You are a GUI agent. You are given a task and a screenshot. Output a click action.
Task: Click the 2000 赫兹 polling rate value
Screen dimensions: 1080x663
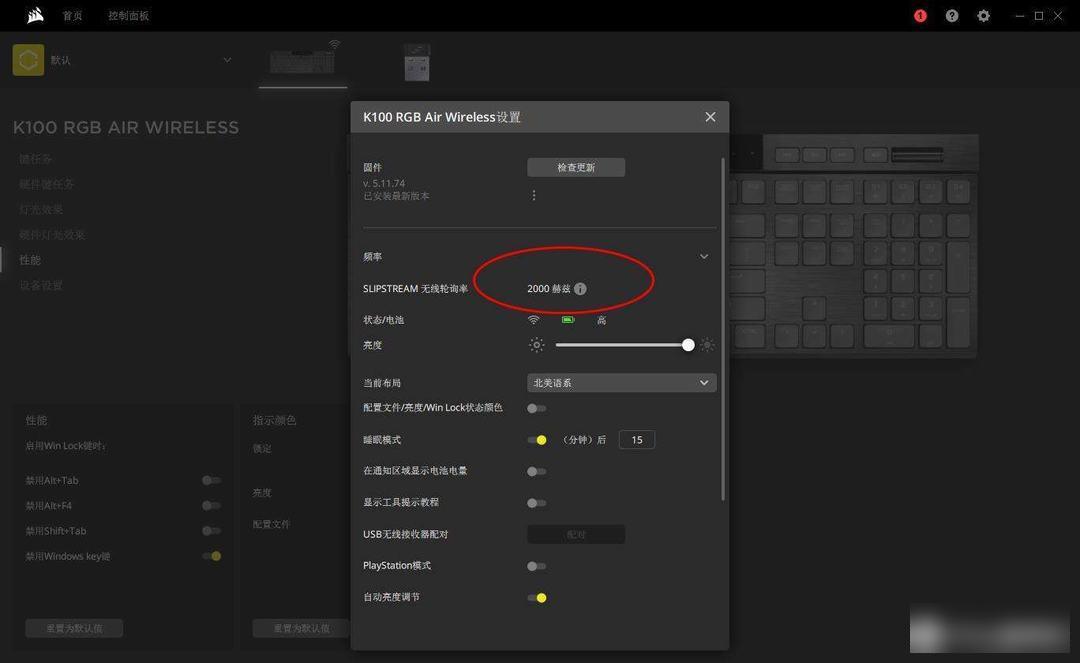549,288
